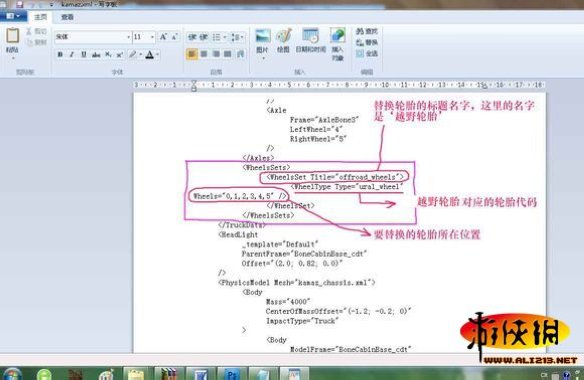Select the align left icon
The image size is (584, 380).
click(x=192, y=54)
